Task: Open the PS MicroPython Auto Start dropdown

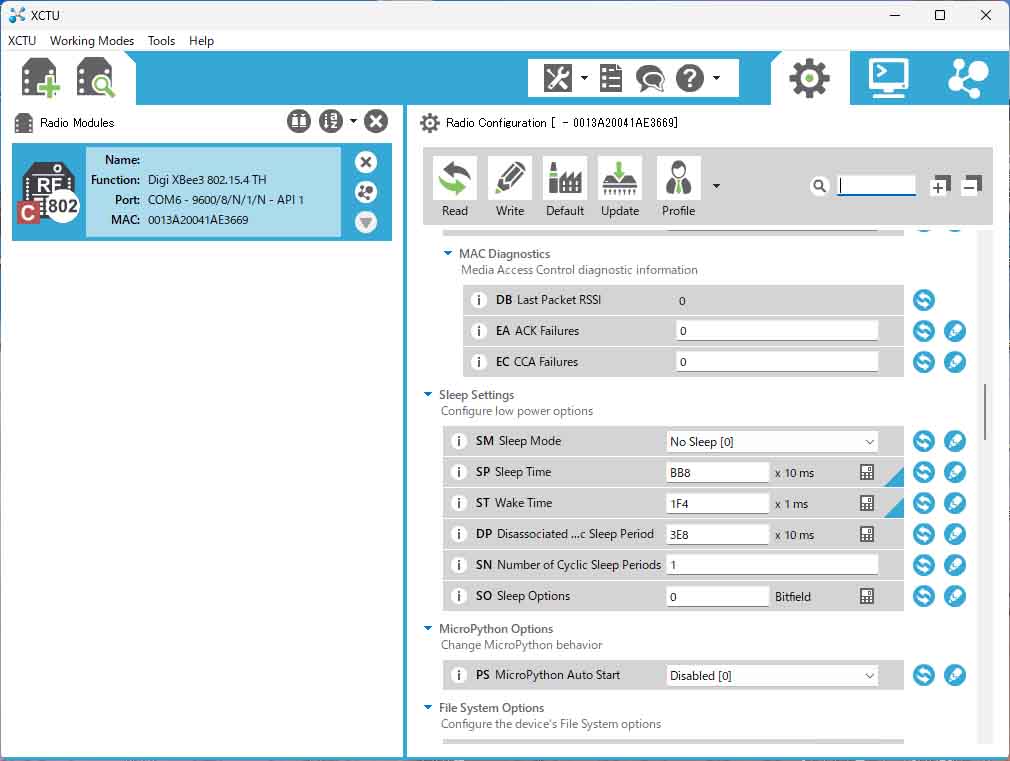Action: click(x=772, y=676)
